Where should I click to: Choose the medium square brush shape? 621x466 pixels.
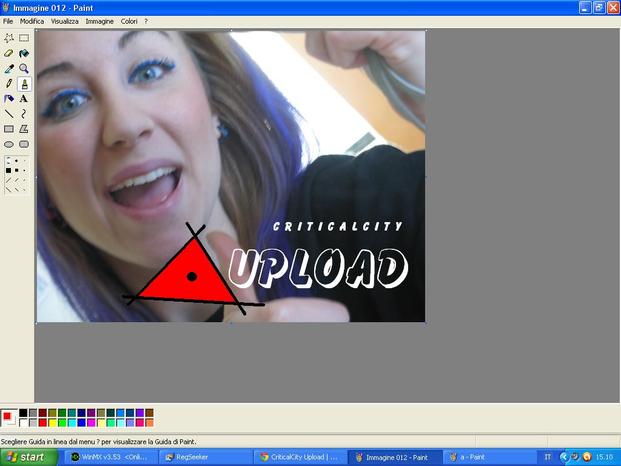[16, 171]
